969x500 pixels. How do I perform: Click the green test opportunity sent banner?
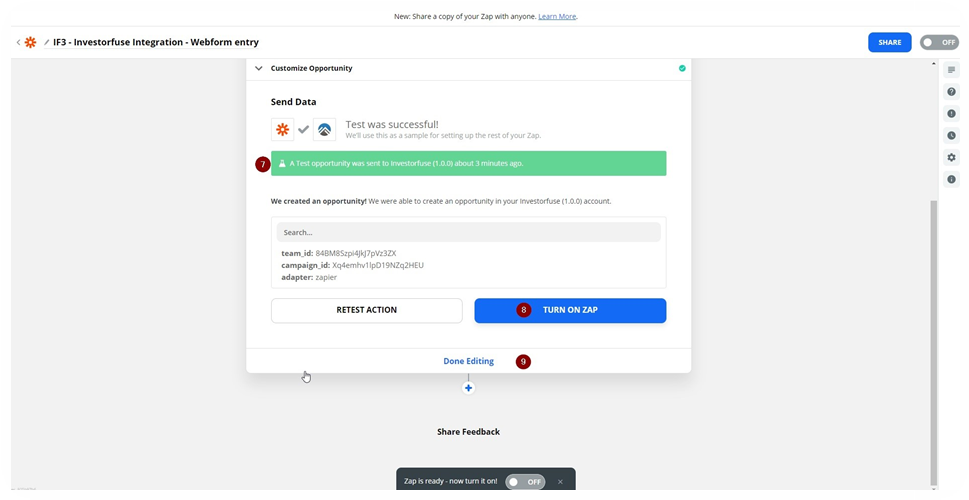click(468, 164)
